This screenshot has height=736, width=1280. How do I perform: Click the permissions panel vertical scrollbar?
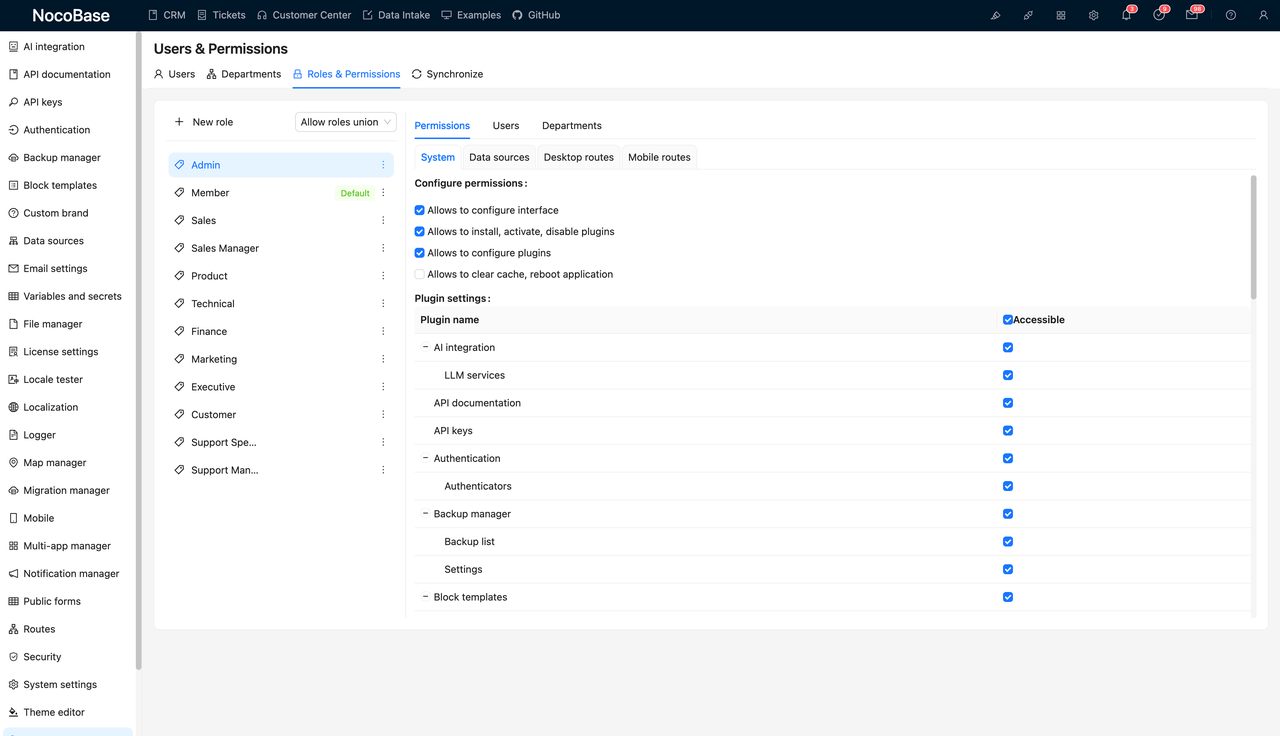[x=1253, y=237]
